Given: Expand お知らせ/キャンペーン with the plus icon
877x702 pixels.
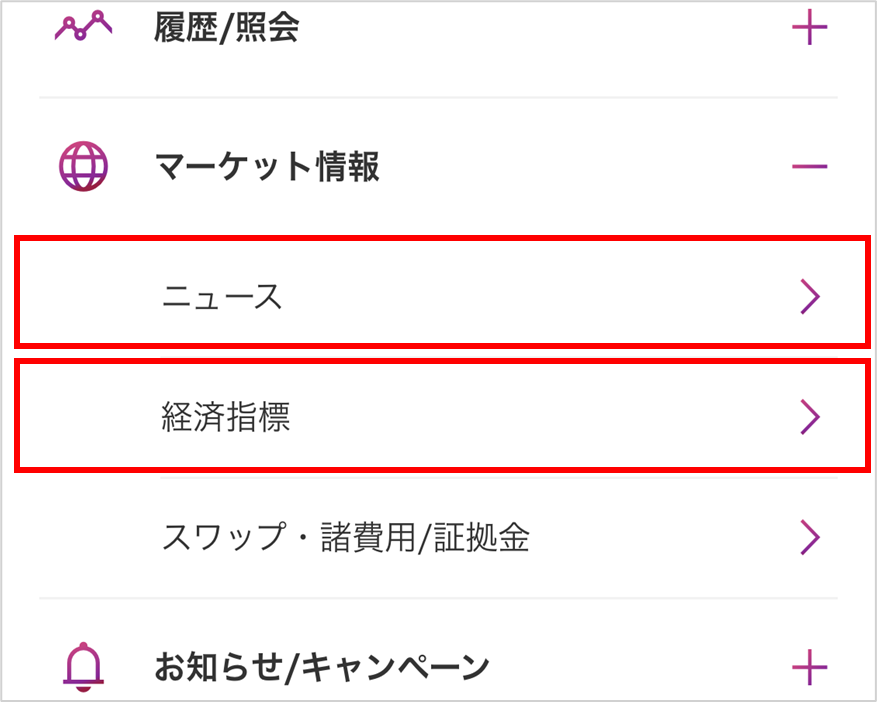Looking at the screenshot, I should [809, 664].
